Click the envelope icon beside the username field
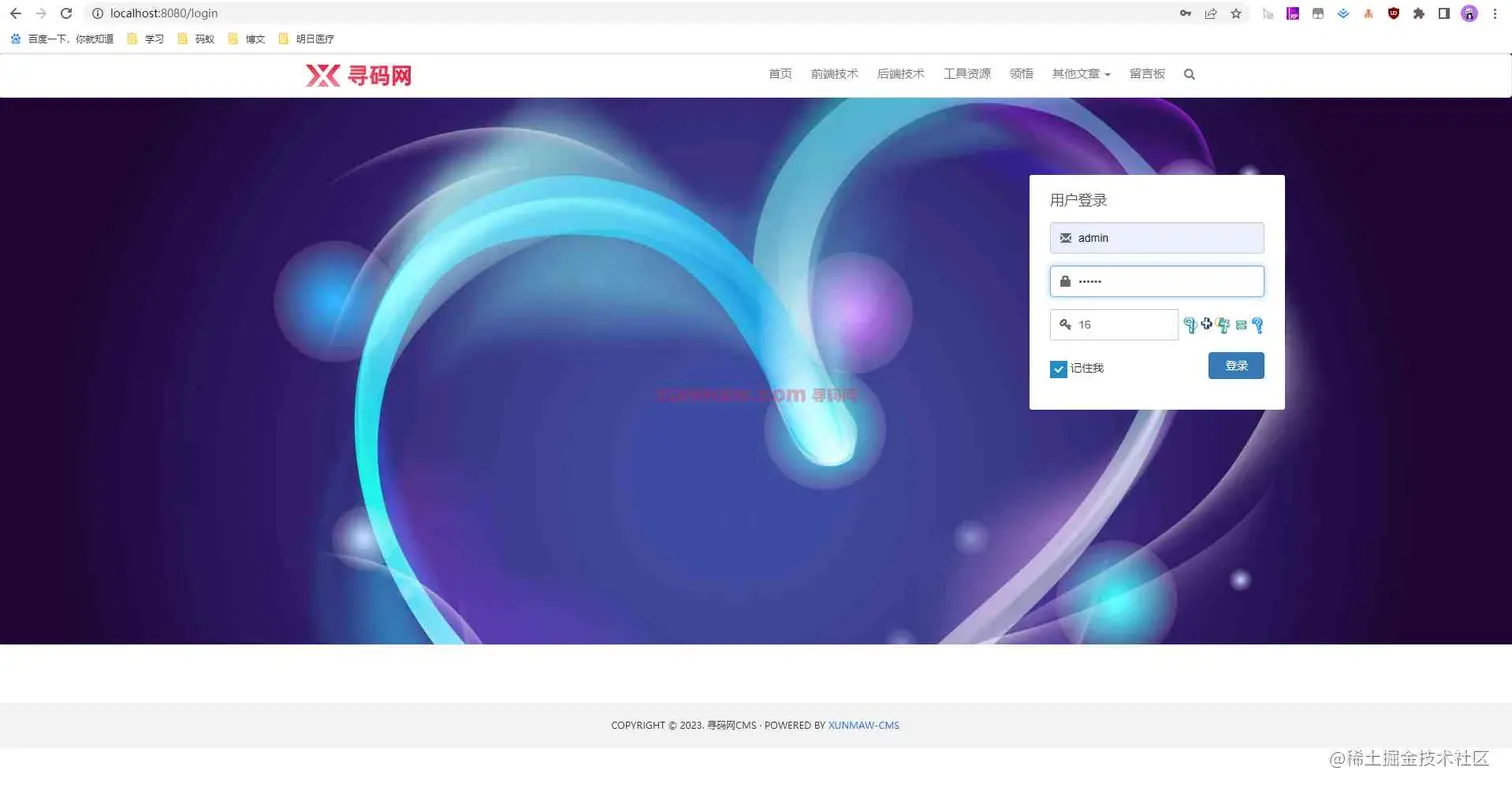1512x791 pixels. [x=1064, y=238]
